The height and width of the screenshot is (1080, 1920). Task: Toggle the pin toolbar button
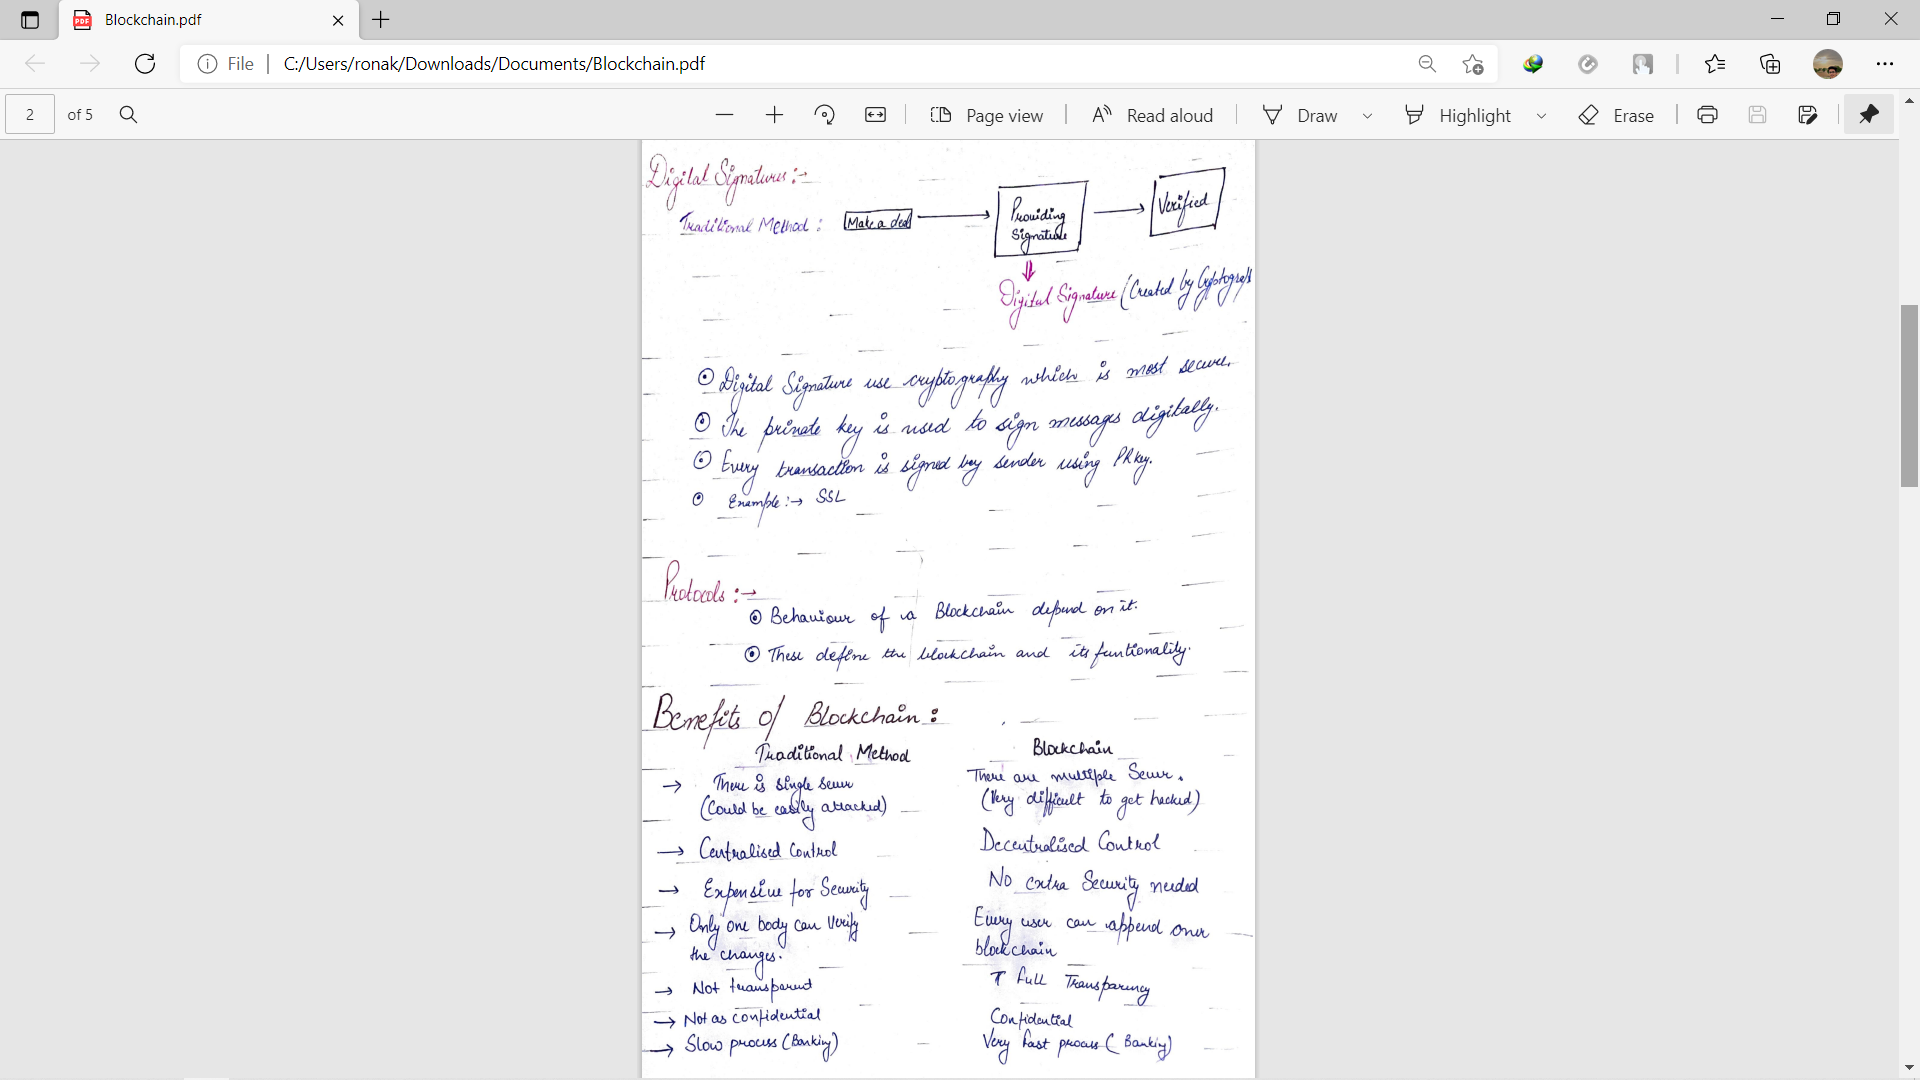pos(1868,115)
